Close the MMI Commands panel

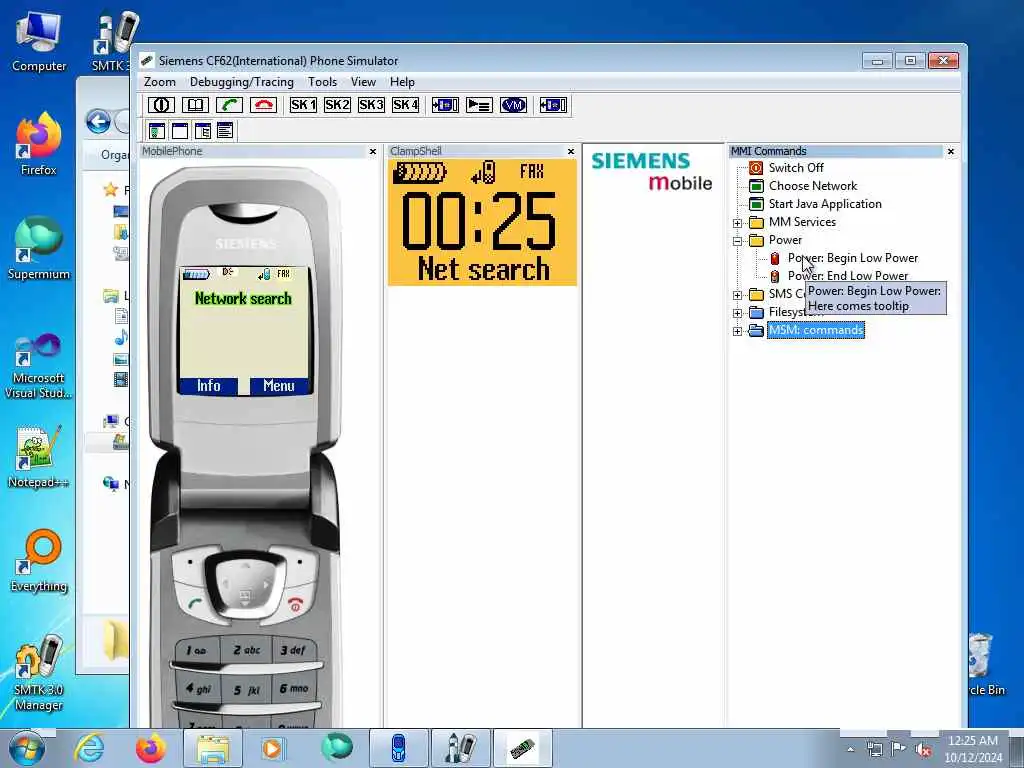point(951,152)
